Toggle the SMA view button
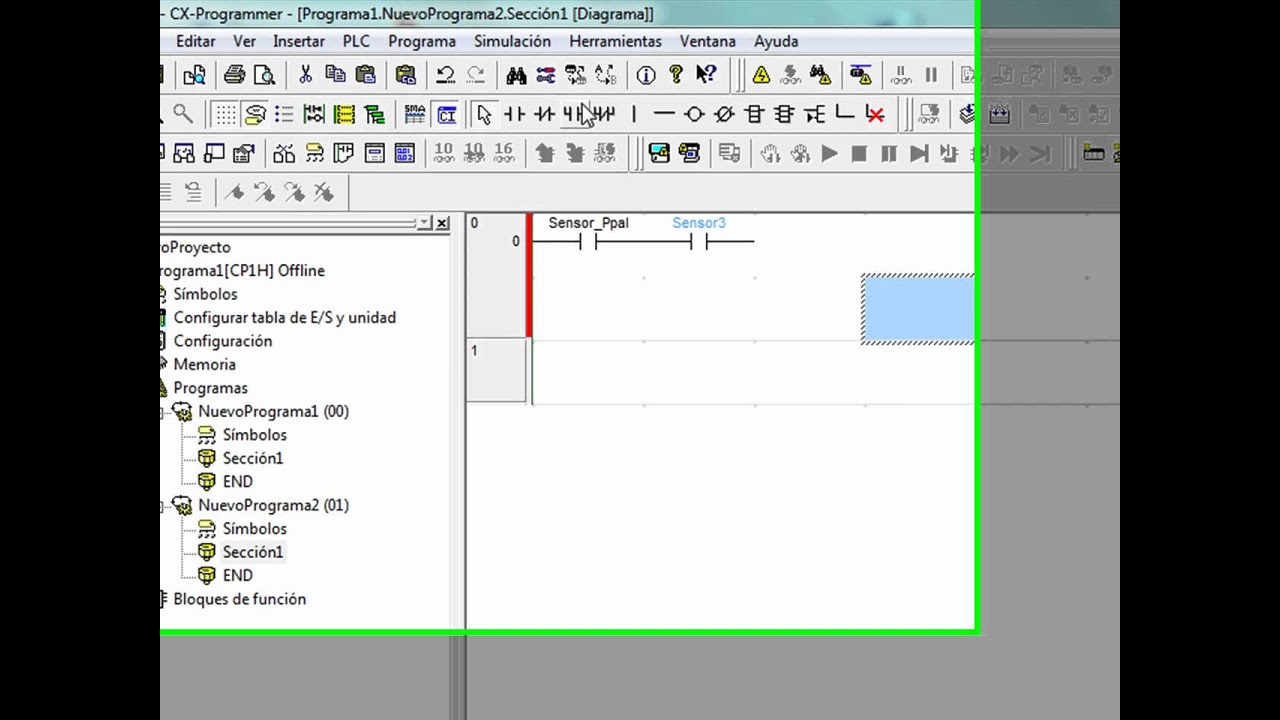1280x720 pixels. (415, 115)
